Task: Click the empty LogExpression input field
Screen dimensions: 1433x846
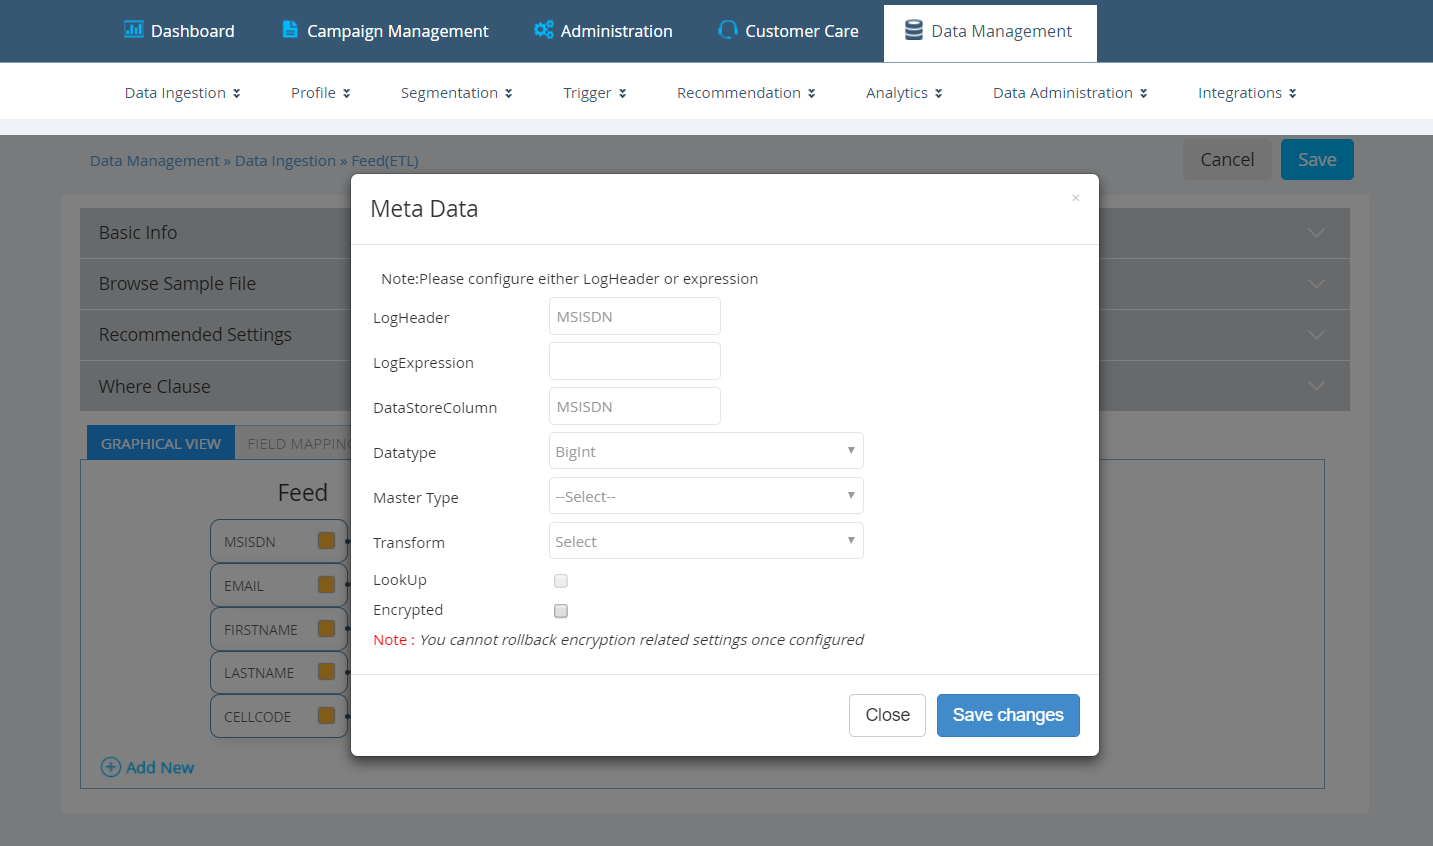Action: coord(634,361)
